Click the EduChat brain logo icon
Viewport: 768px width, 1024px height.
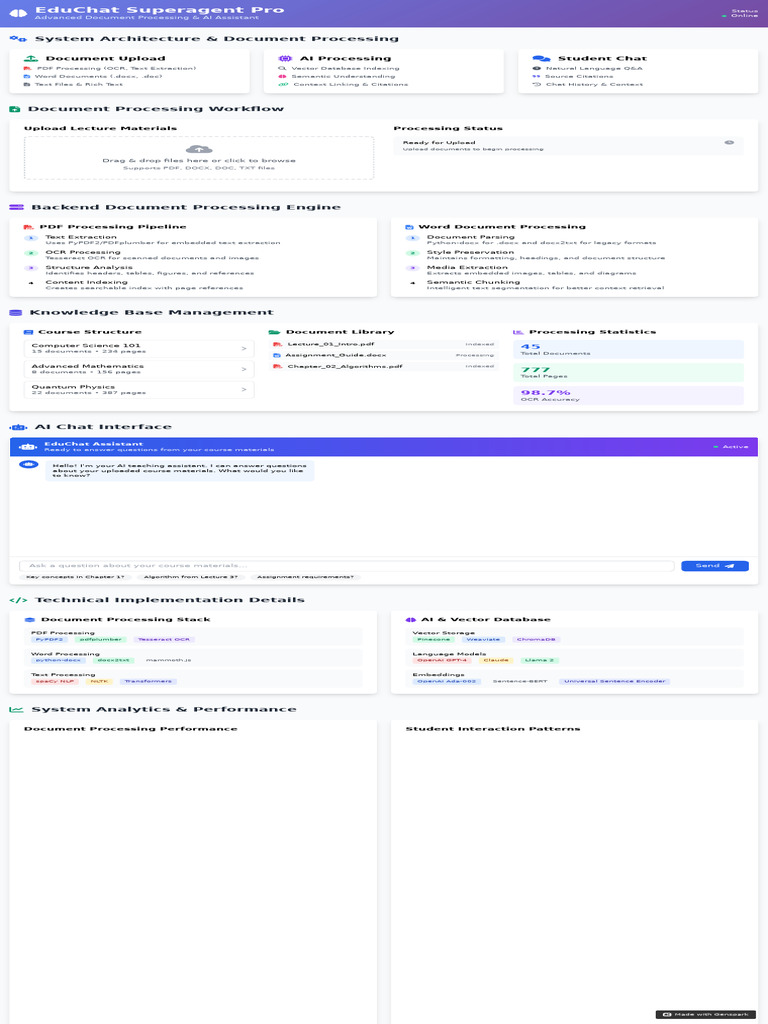17,12
